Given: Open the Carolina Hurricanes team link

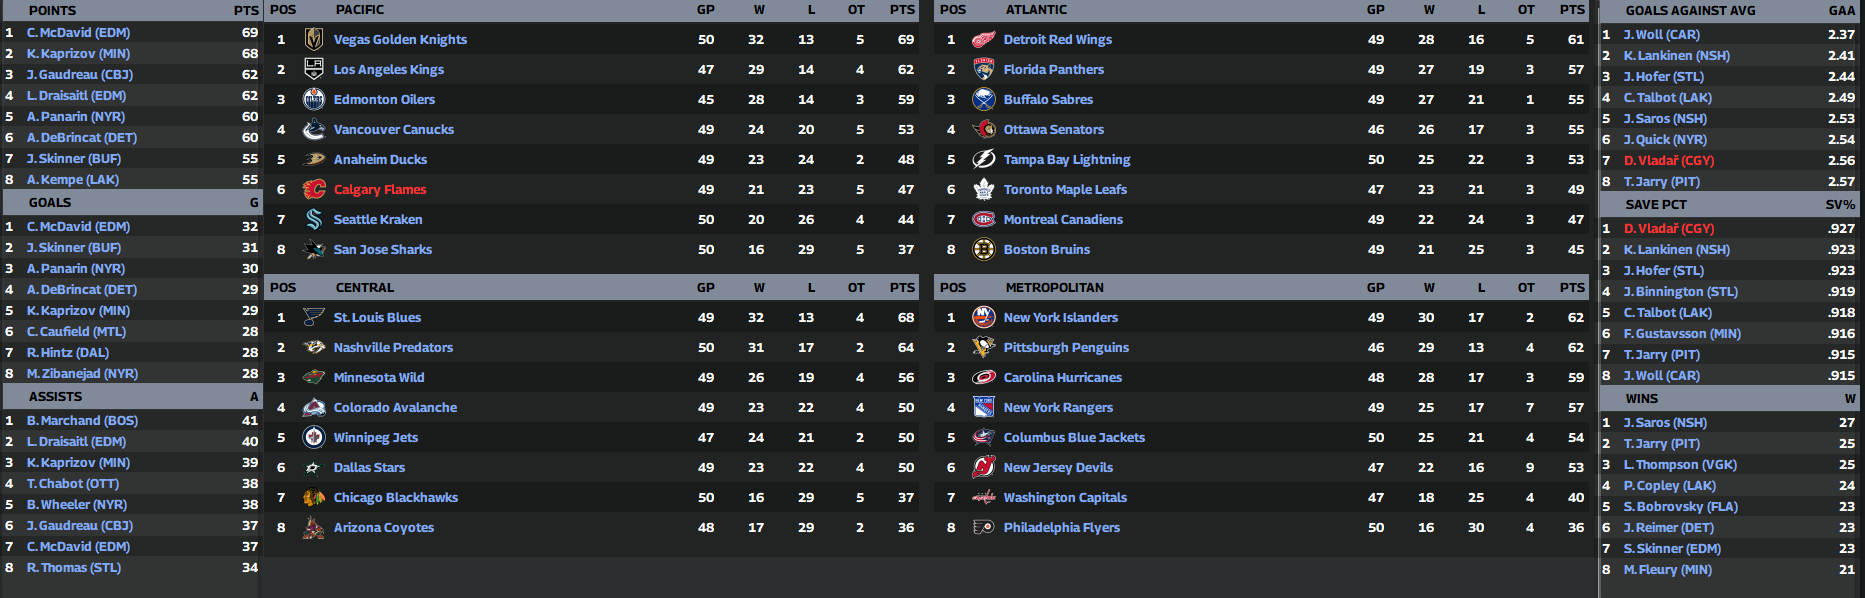Looking at the screenshot, I should [1062, 378].
